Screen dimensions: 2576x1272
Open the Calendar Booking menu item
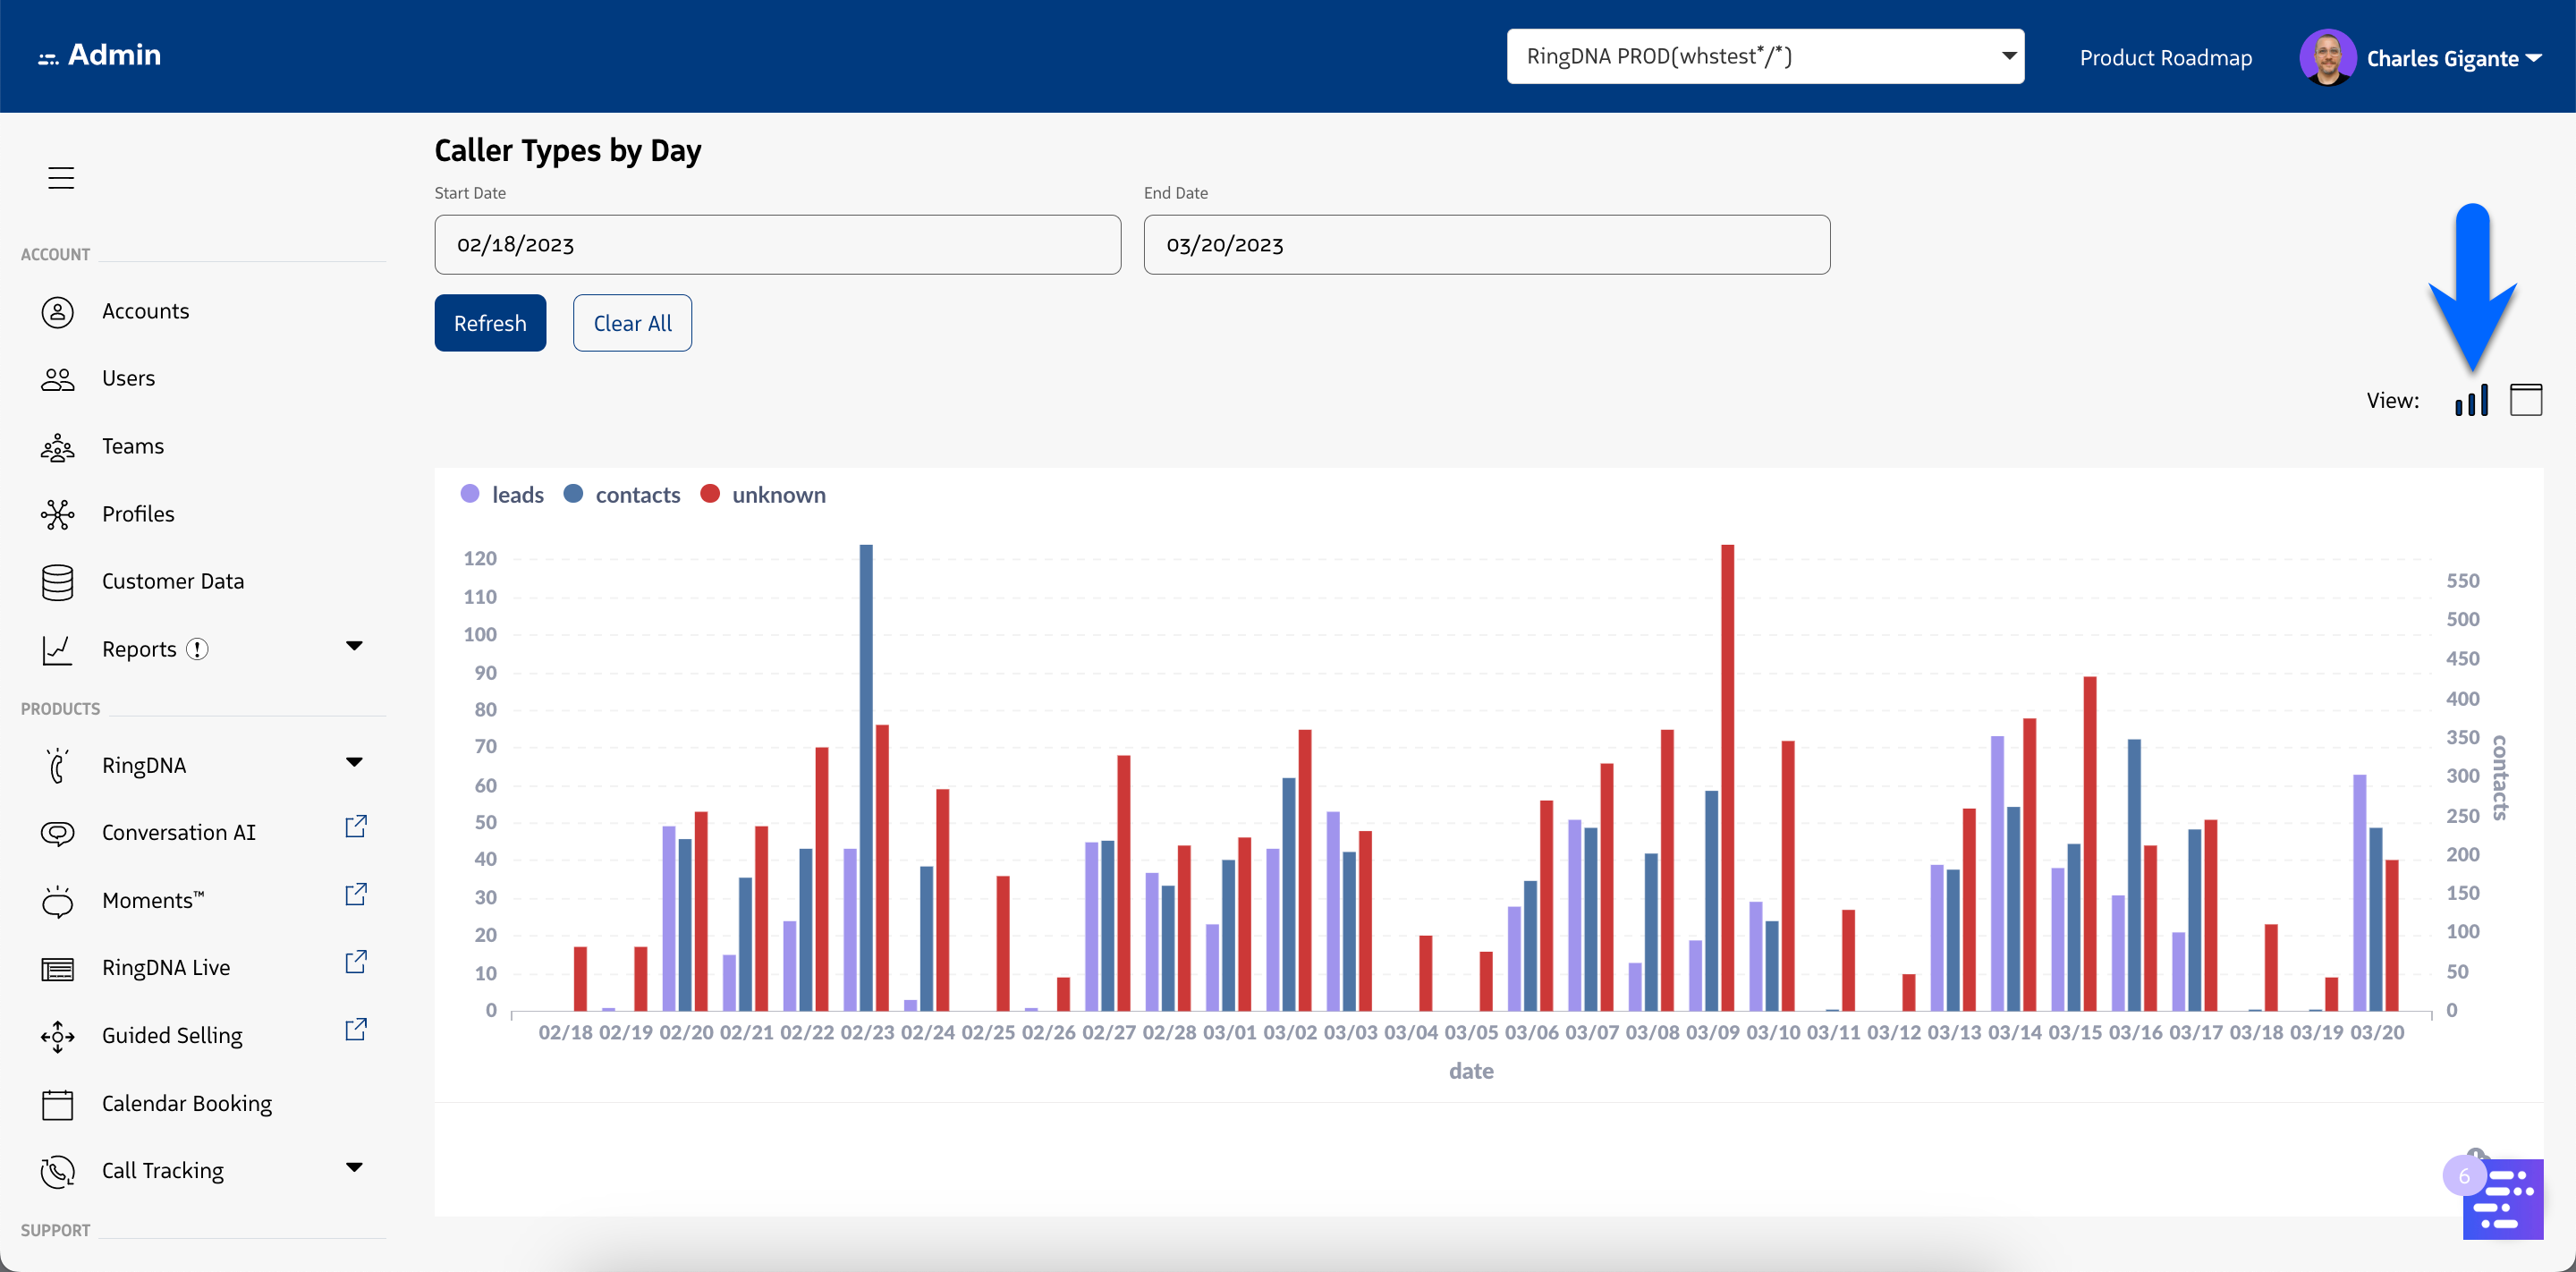[186, 1103]
